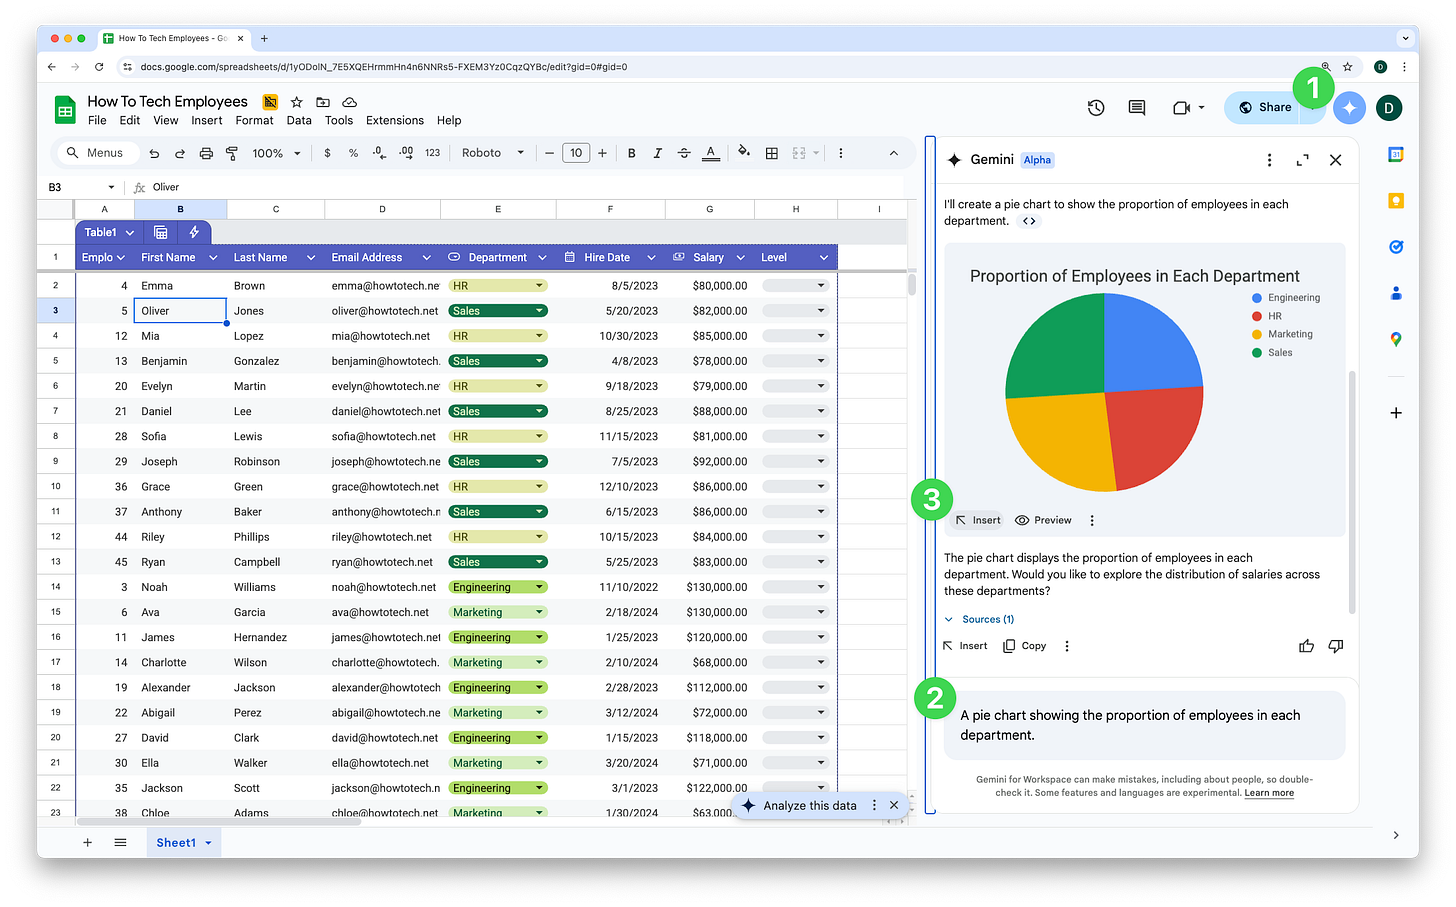Open the Roboto font dropdown

tap(493, 153)
